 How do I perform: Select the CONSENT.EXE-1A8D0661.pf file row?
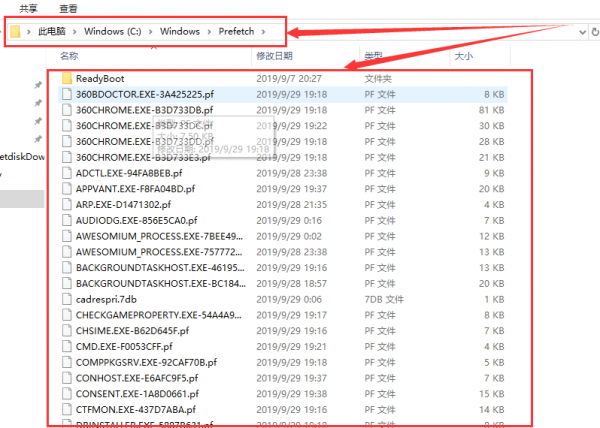coord(283,394)
